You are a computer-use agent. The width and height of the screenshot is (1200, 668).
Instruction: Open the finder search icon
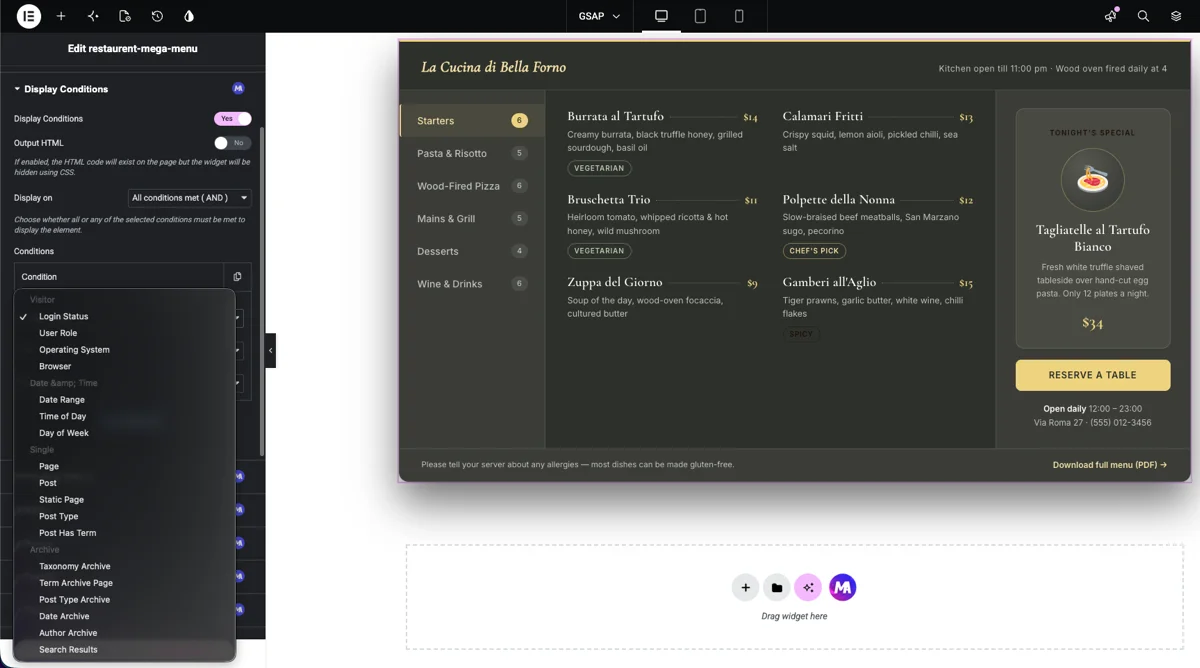point(1143,16)
